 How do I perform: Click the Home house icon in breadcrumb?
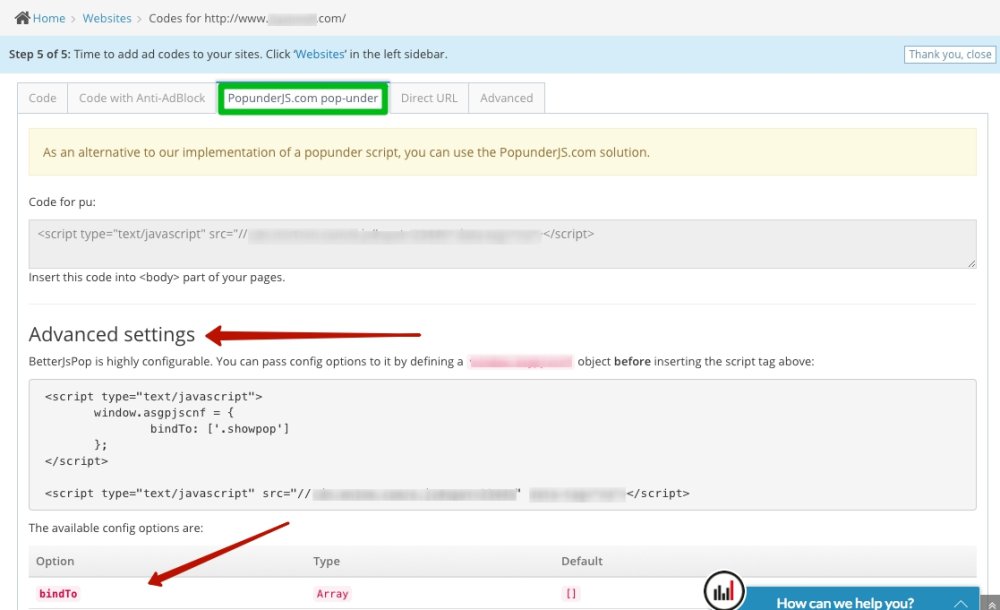point(22,18)
